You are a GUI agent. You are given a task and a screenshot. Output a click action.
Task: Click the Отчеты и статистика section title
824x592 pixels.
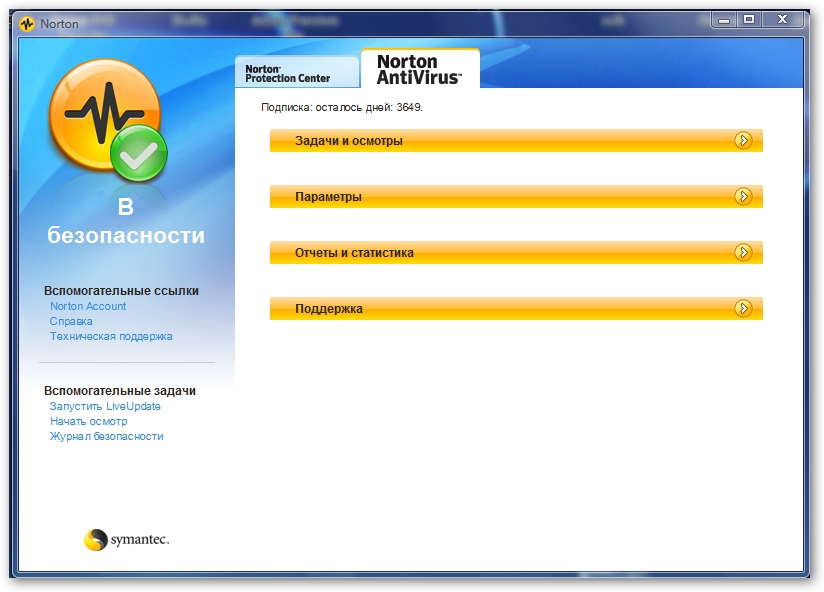(354, 253)
